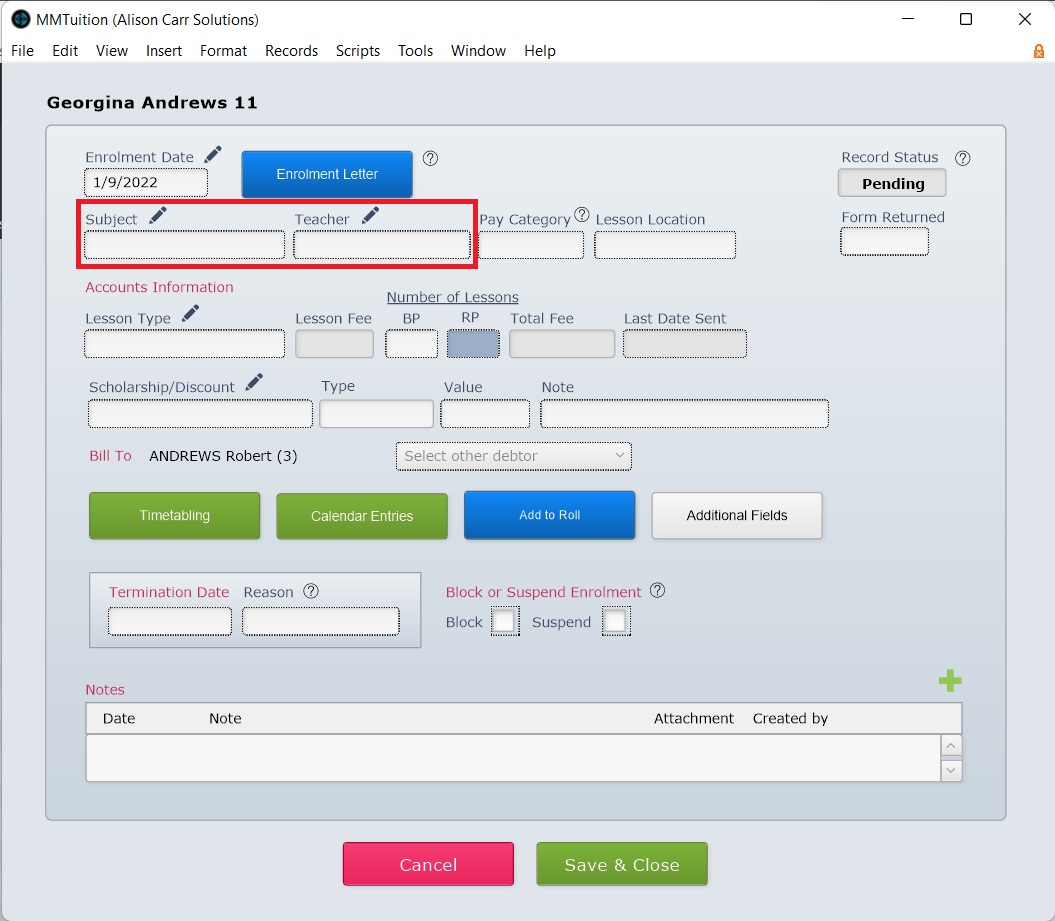Click the Lesson Type field
This screenshot has width=1055, height=921.
click(x=184, y=344)
